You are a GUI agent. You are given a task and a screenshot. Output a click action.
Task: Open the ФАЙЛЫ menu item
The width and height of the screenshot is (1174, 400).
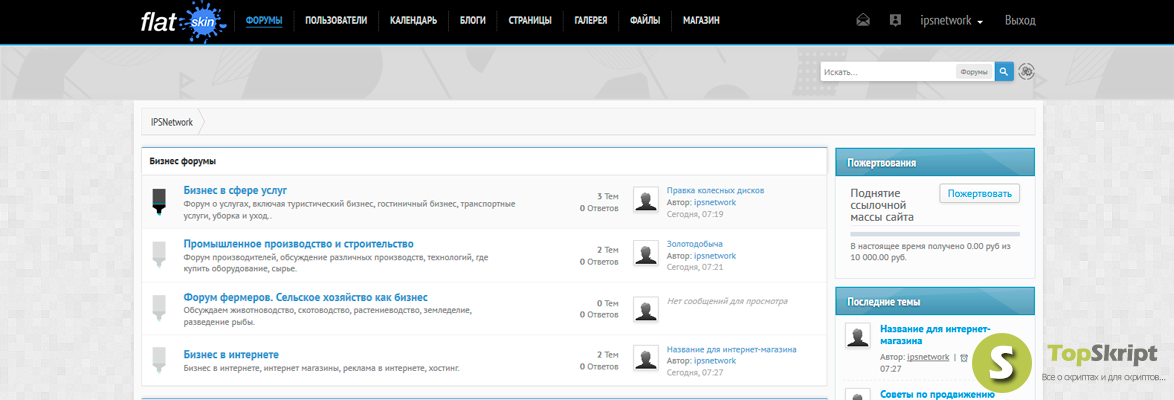645,21
